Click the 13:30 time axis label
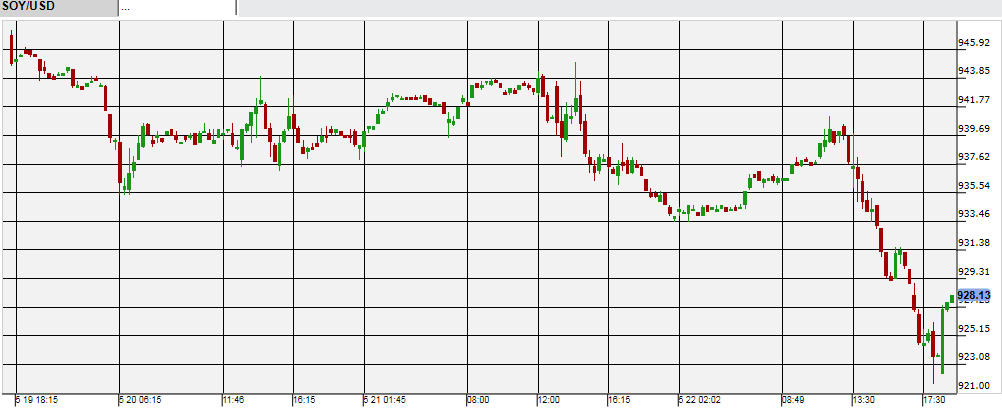The width and height of the screenshot is (1002, 417). (863, 400)
